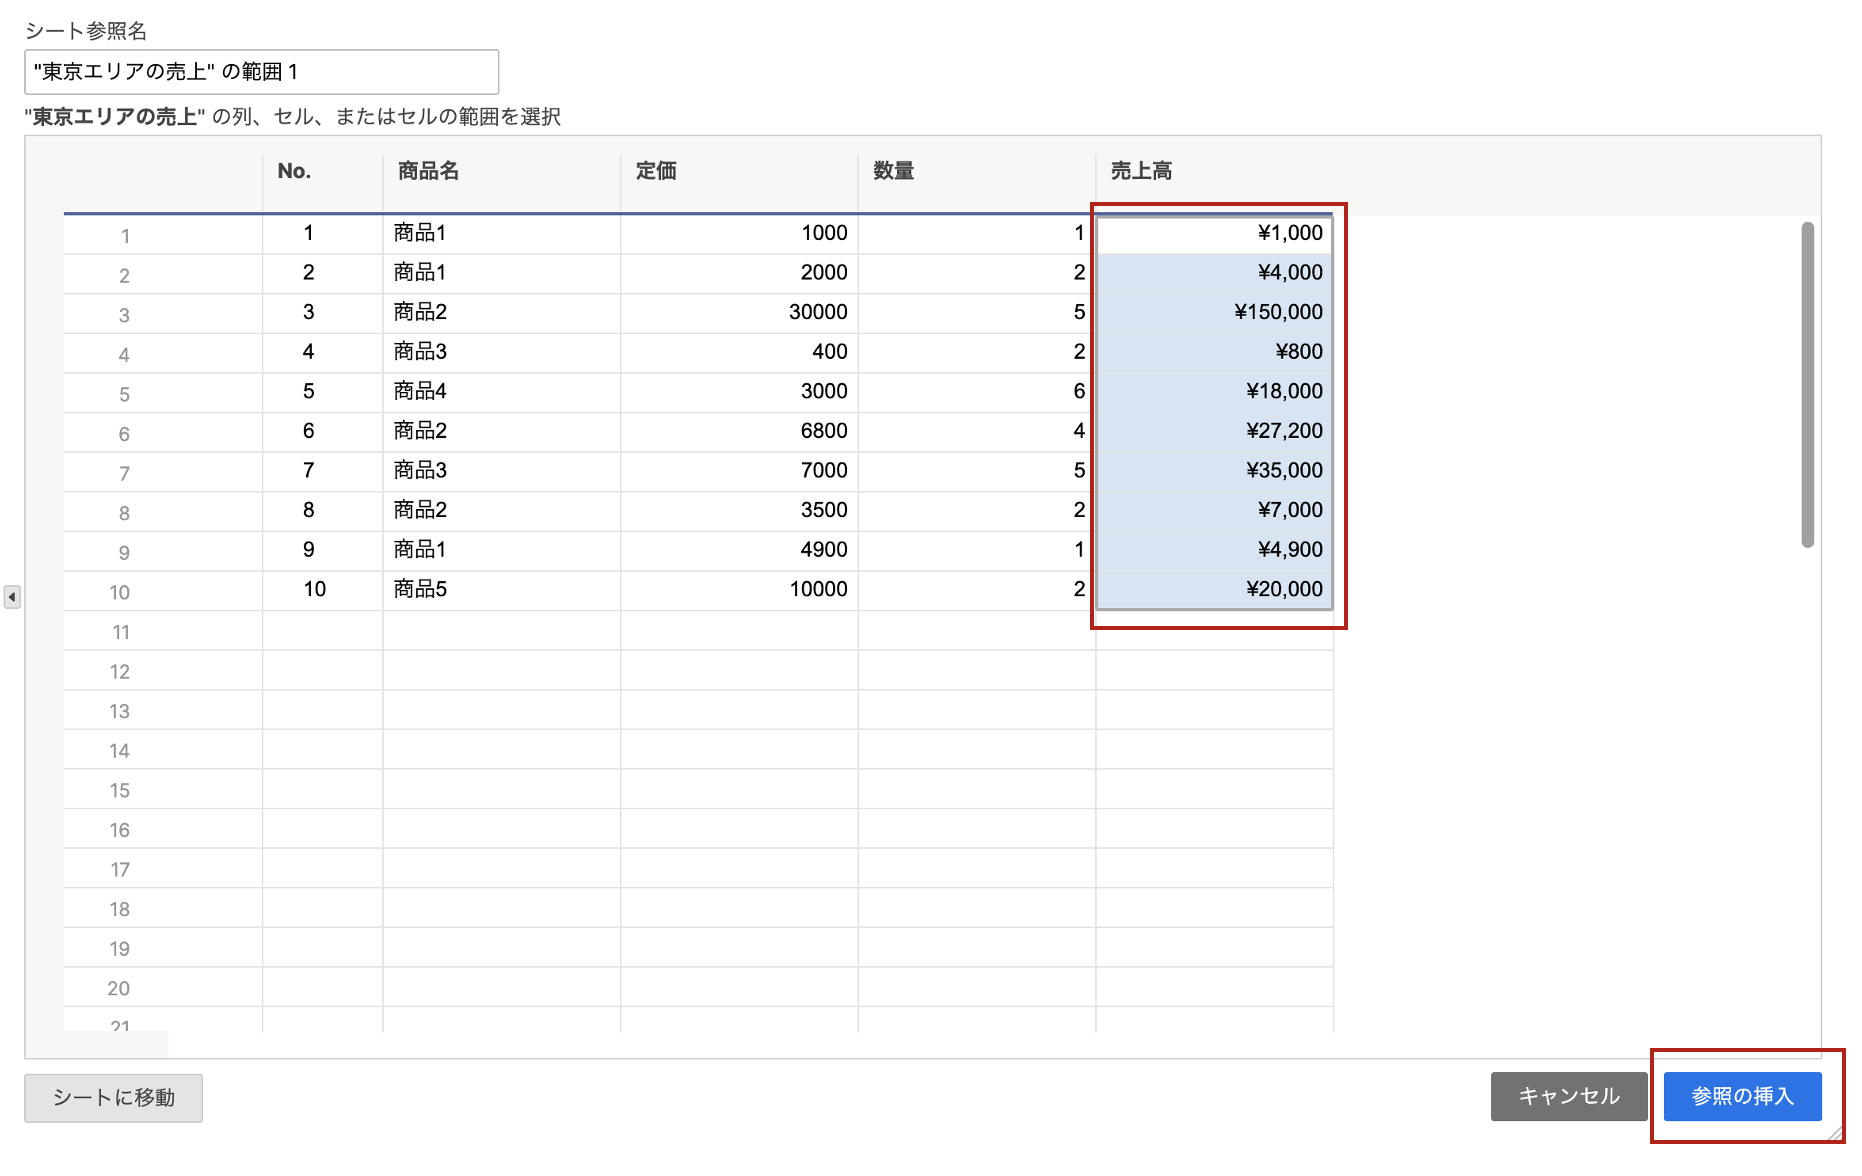Click 商品1 cell in row 9

click(501, 550)
